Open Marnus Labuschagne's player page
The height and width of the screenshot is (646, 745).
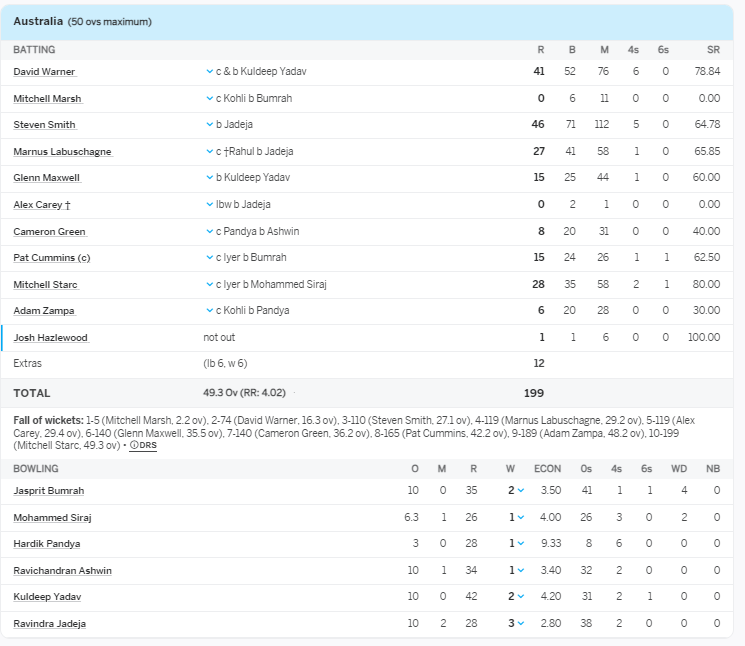(x=62, y=152)
